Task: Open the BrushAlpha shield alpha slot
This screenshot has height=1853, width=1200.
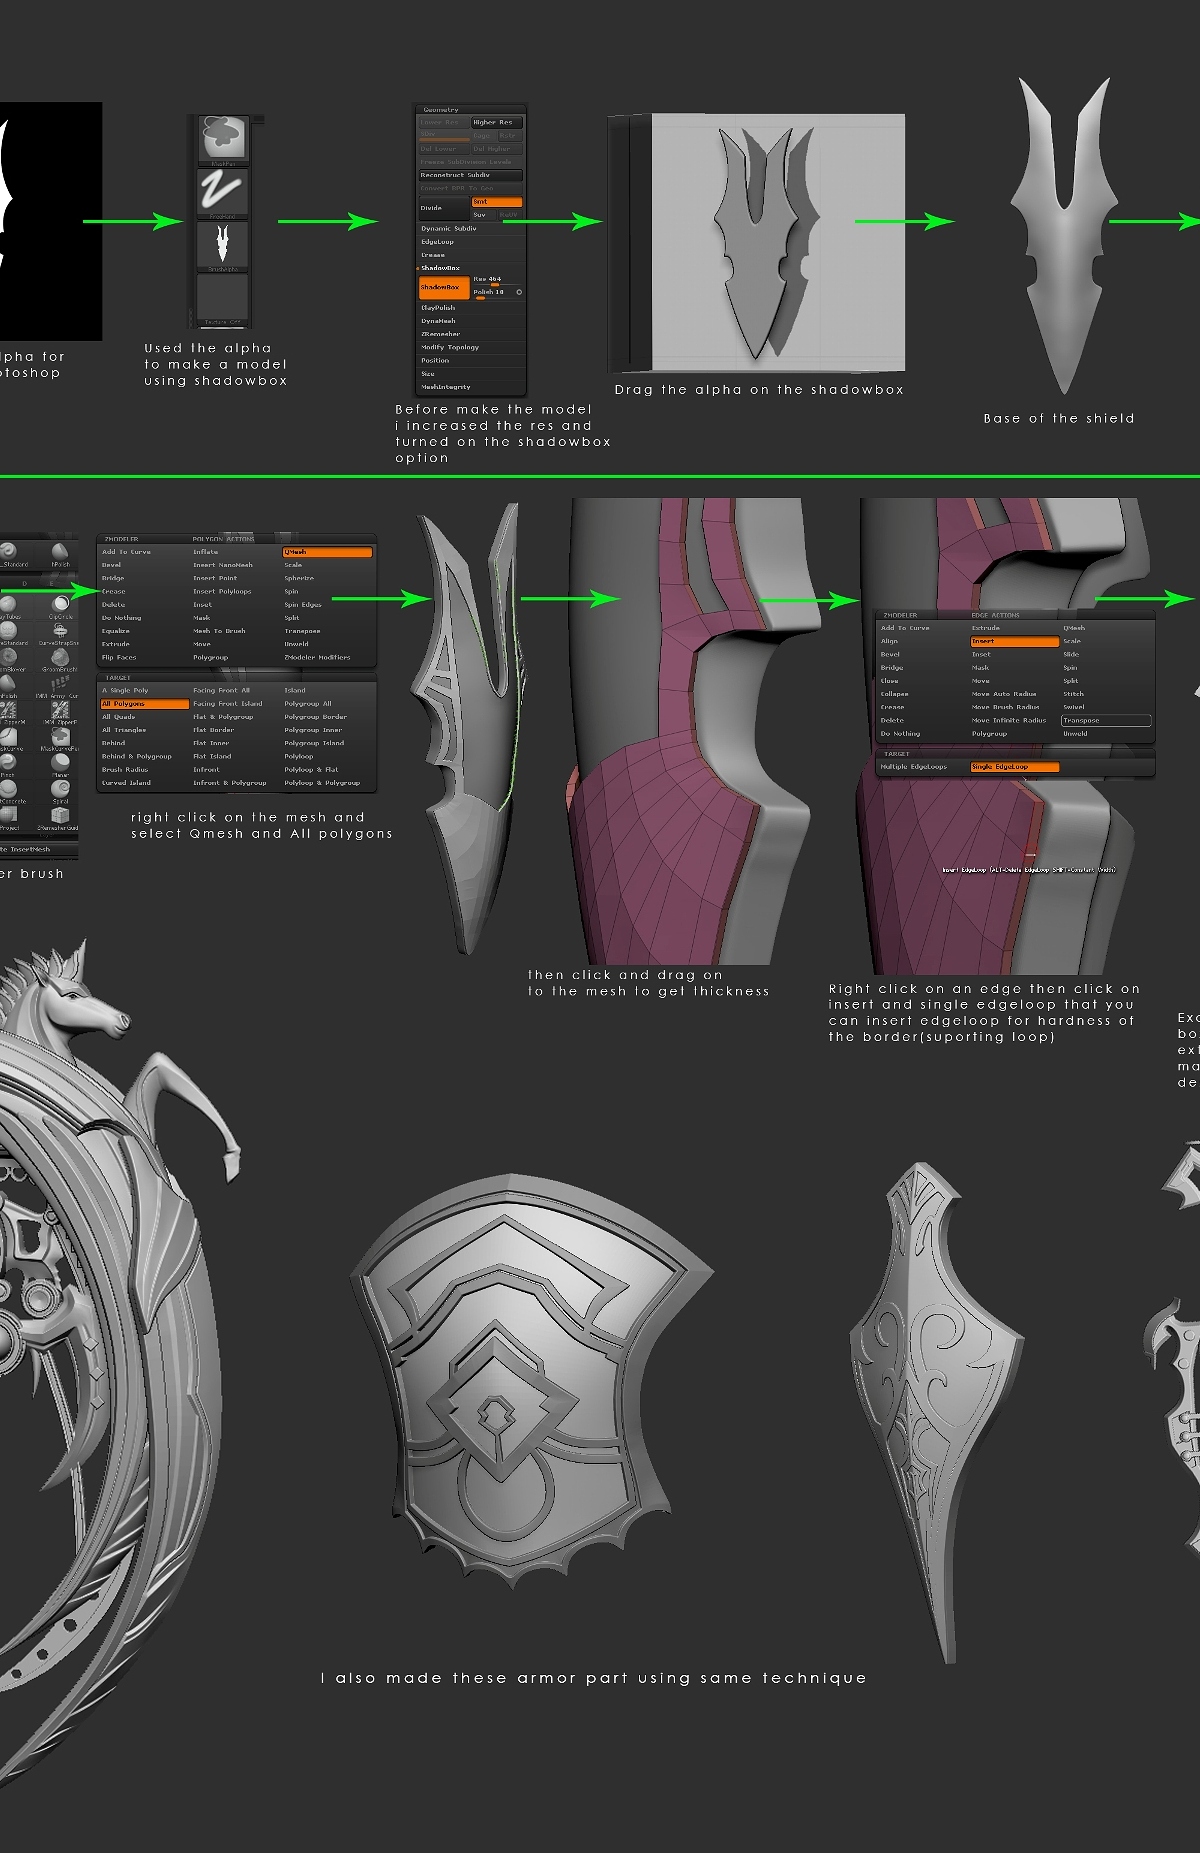Action: pos(223,245)
